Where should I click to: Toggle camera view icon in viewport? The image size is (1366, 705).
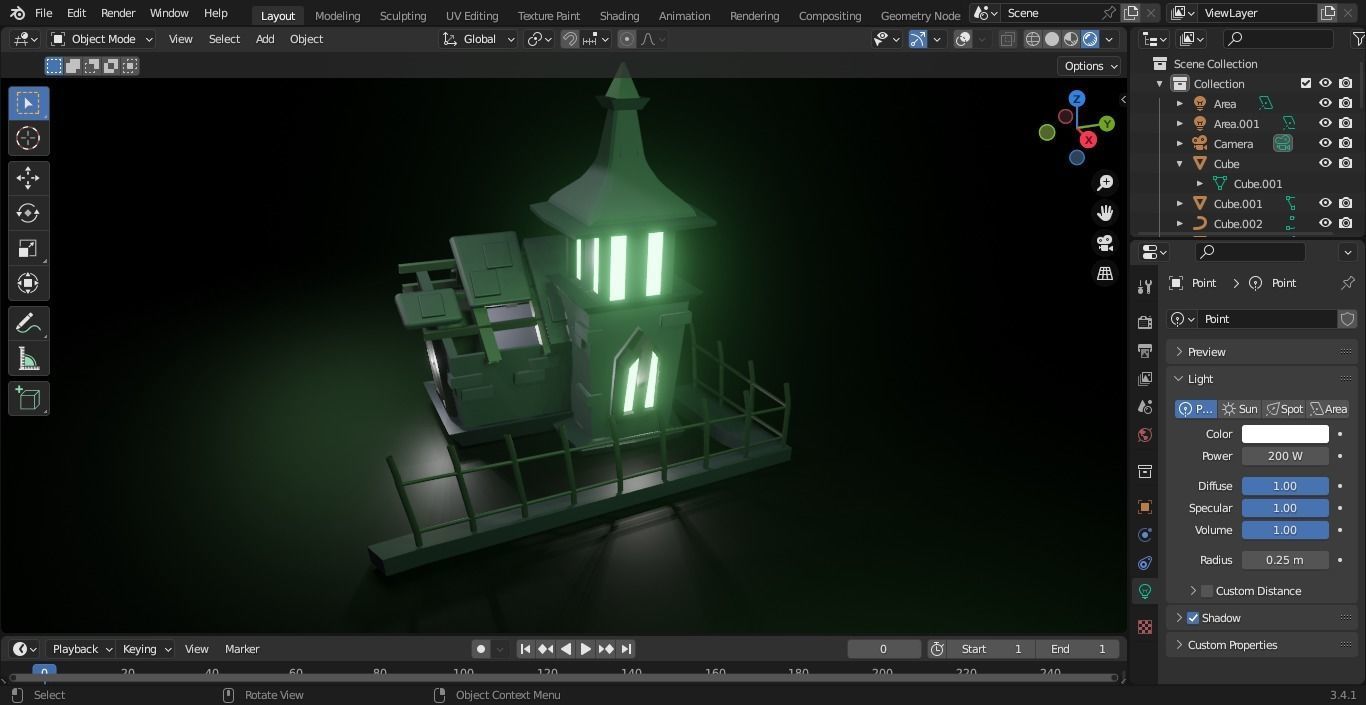coord(1105,243)
